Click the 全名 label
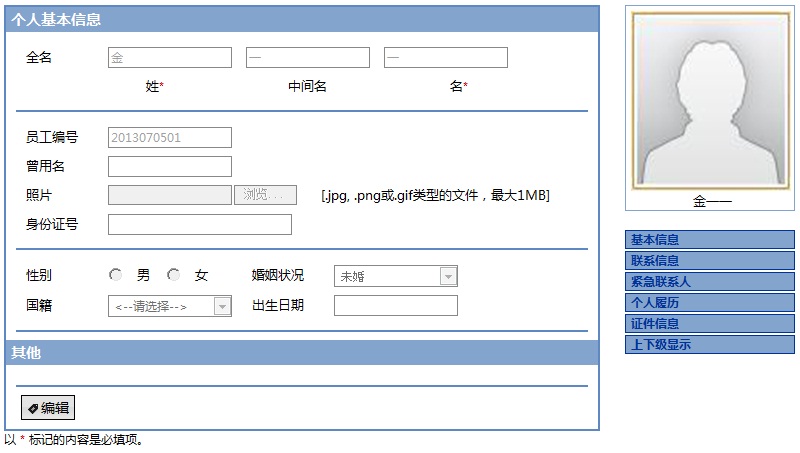Screen dimensions: 800x453 39,57
